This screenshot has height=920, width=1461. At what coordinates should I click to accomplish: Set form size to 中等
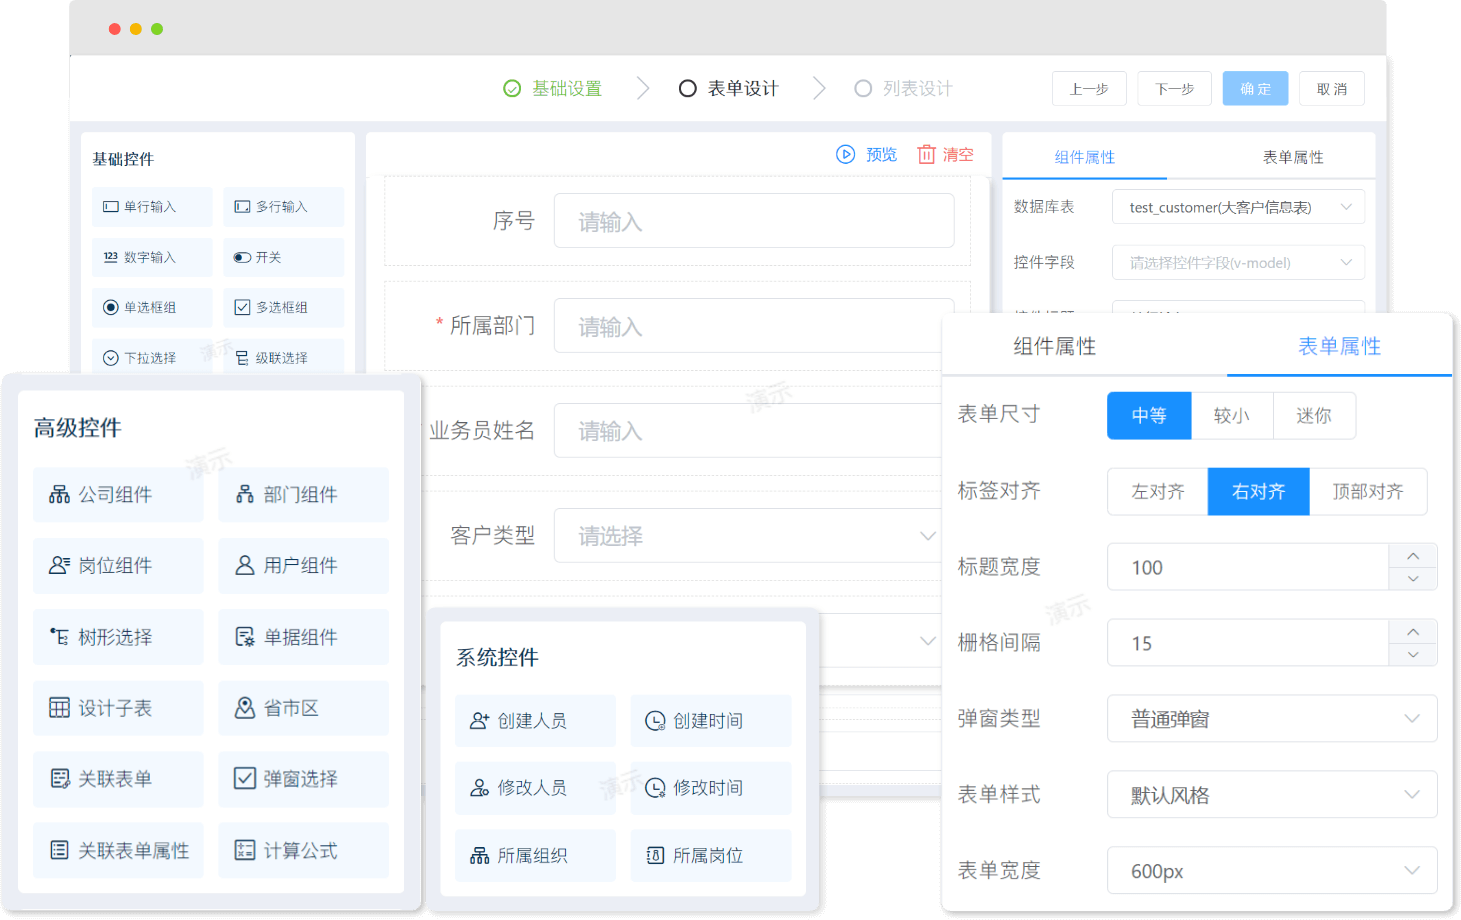click(1149, 416)
